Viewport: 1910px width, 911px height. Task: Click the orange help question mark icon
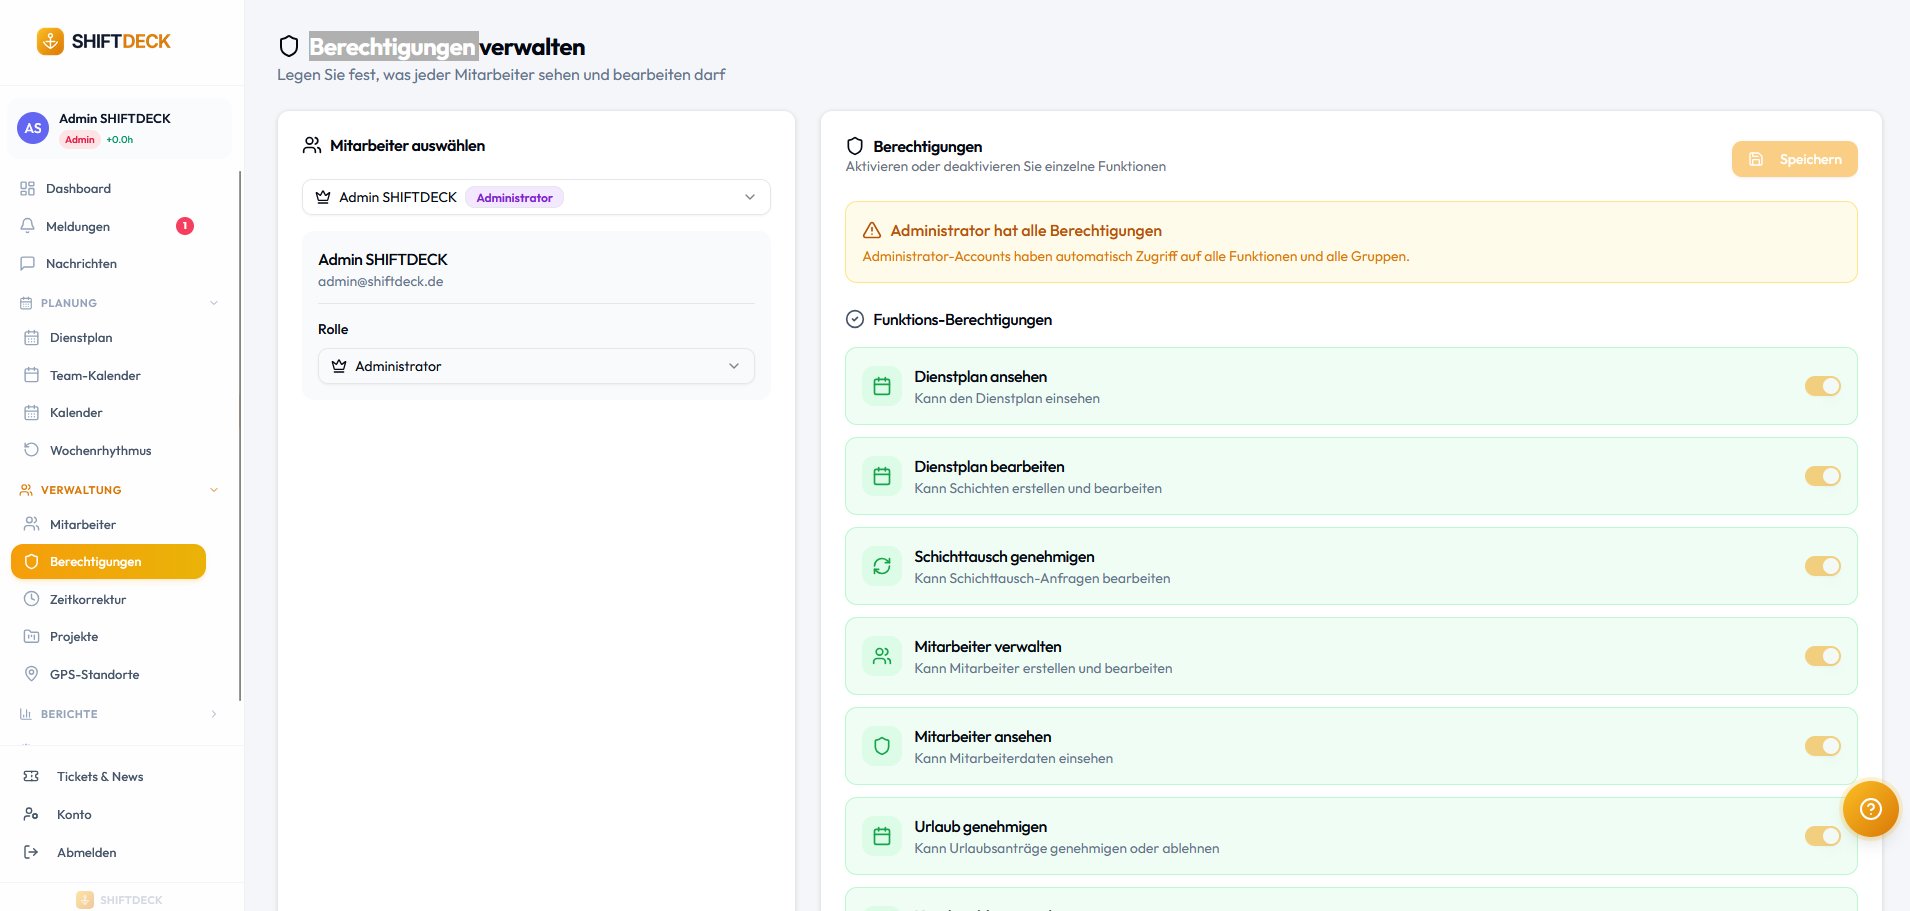coord(1870,809)
